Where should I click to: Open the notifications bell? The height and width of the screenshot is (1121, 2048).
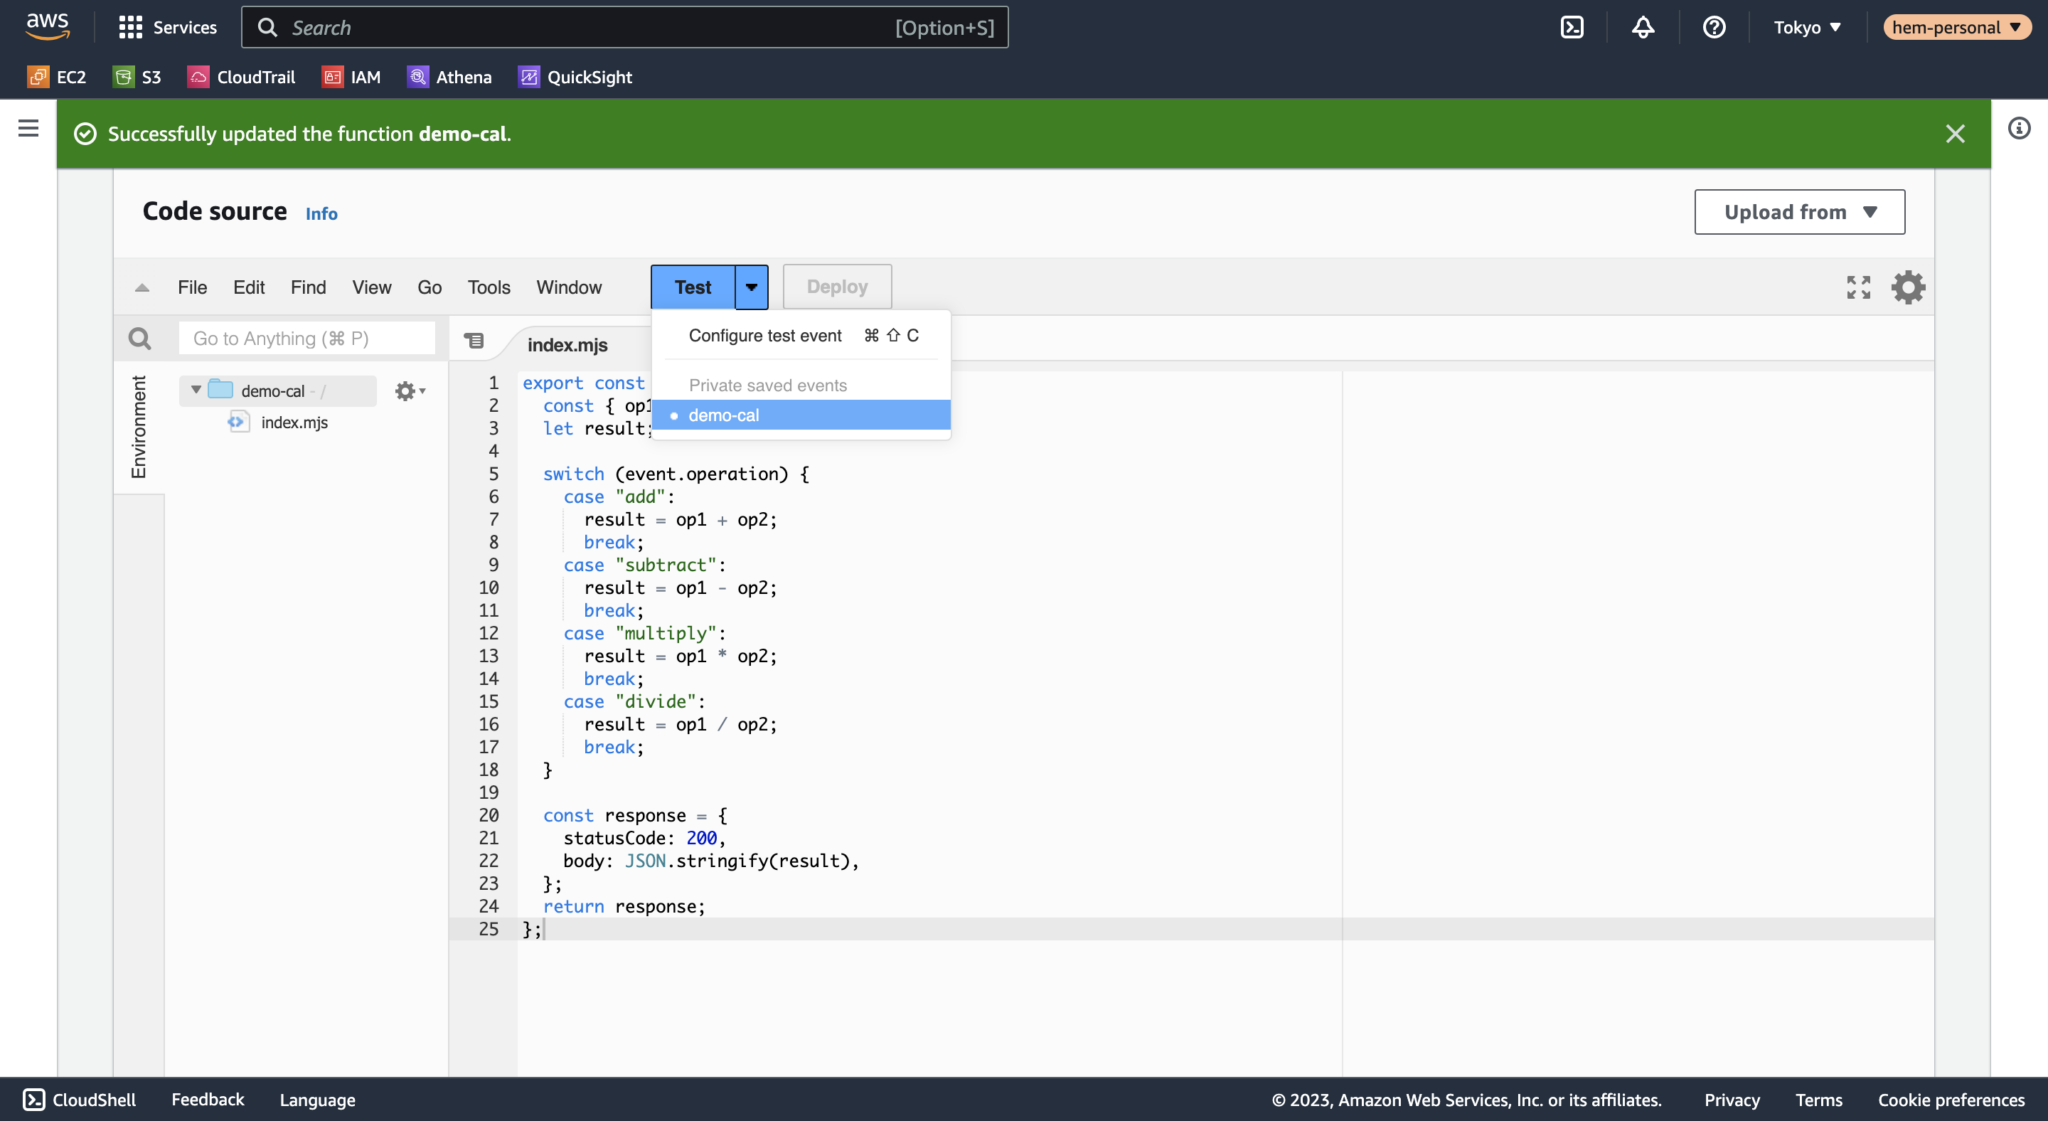pos(1643,27)
